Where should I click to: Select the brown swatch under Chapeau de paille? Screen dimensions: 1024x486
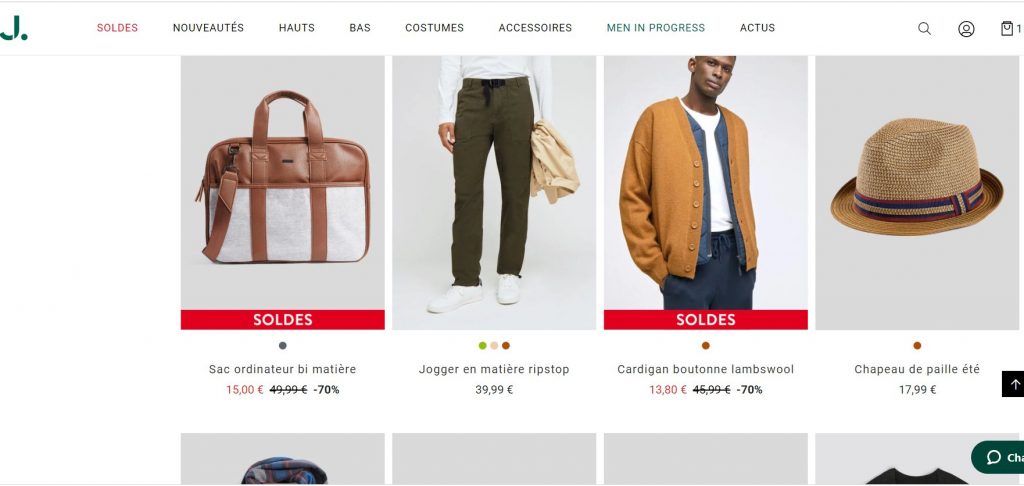coord(917,346)
